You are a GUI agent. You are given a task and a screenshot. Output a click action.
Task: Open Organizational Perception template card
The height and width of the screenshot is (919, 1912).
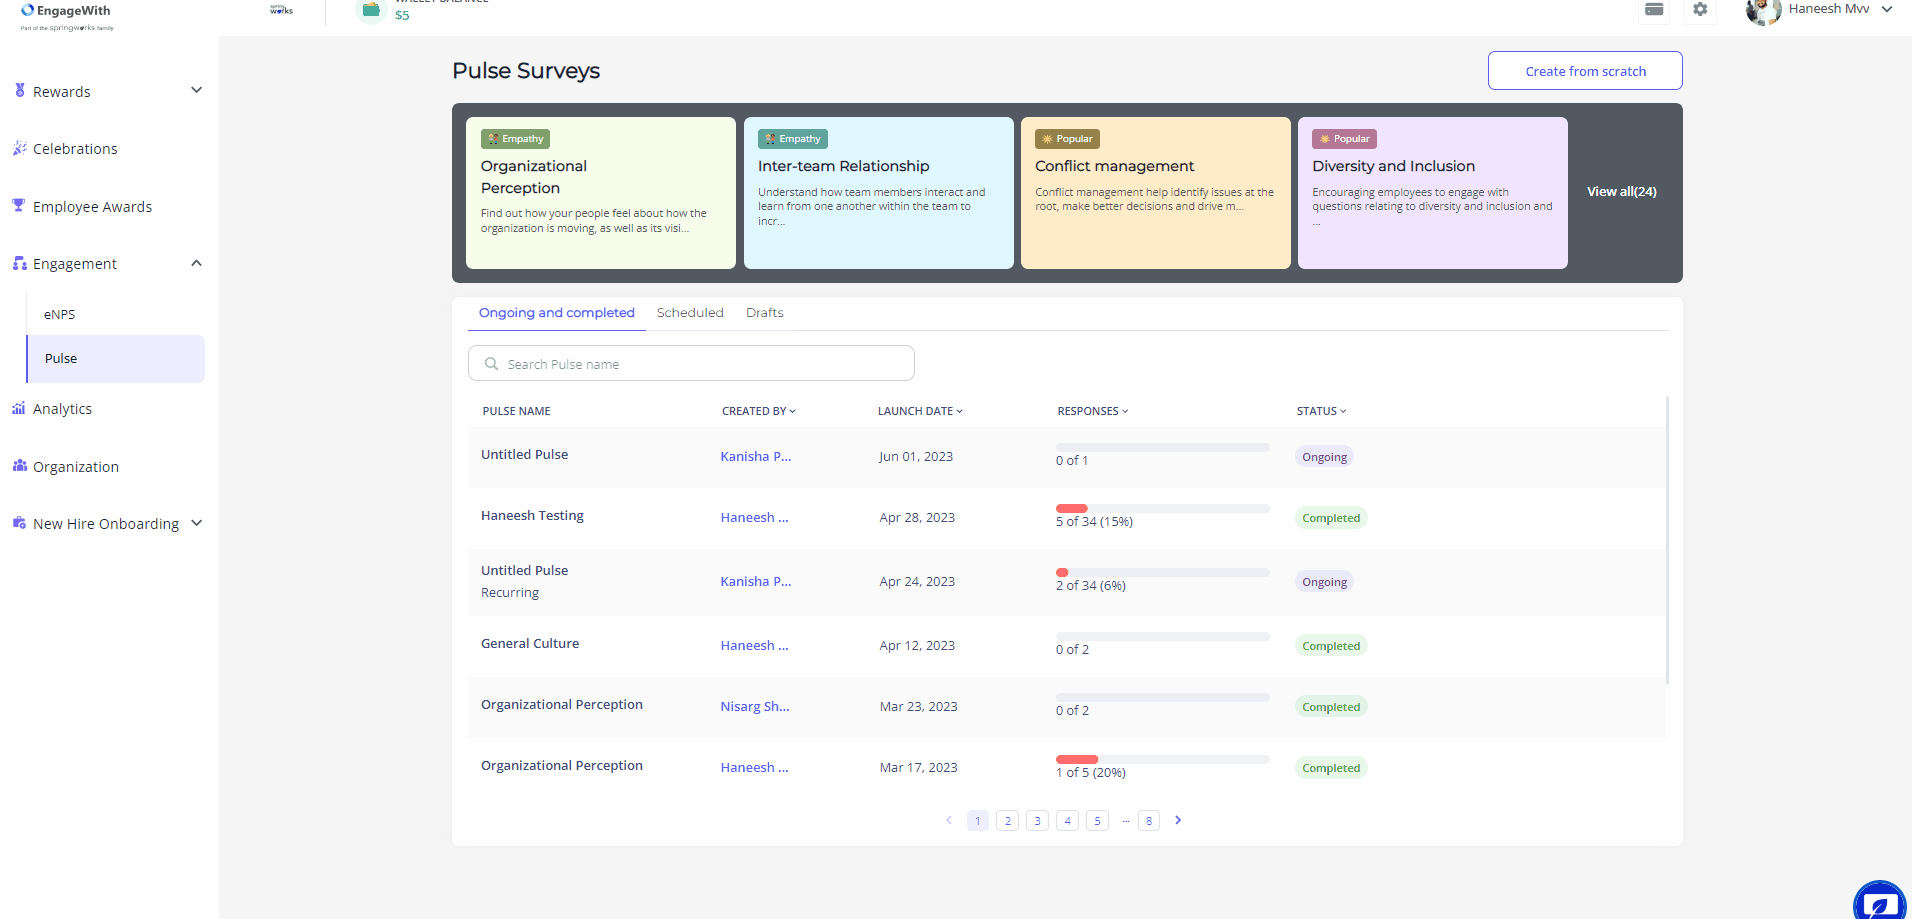point(601,193)
